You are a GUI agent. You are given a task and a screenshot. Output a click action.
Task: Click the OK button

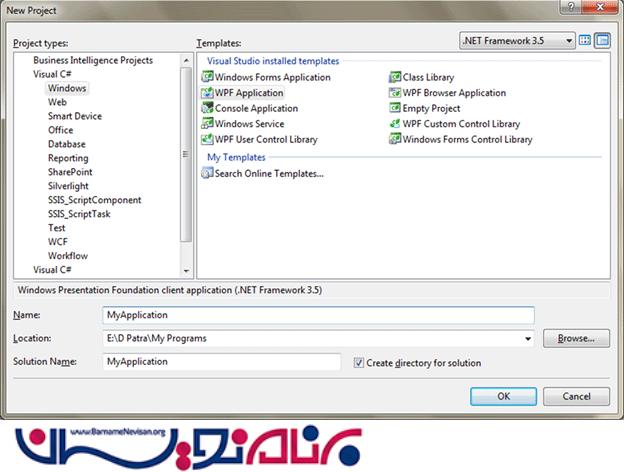tap(503, 396)
